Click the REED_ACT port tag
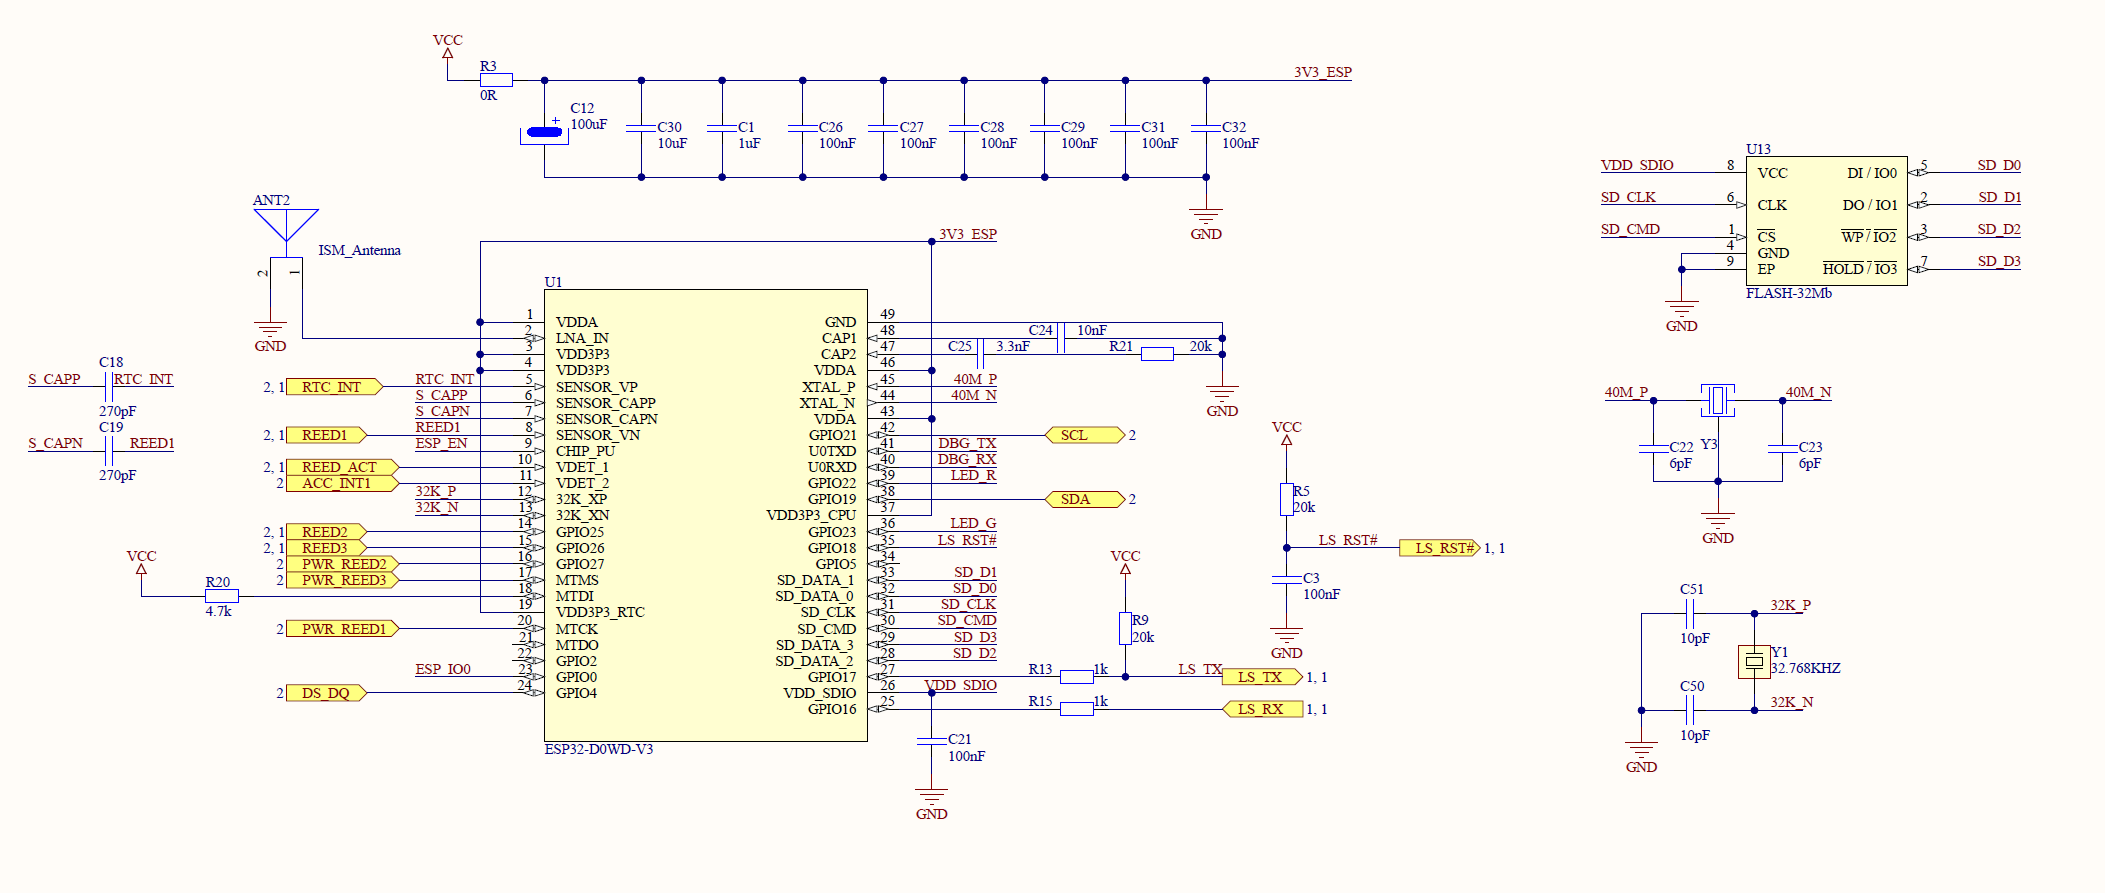This screenshot has width=2105, height=893. click(342, 467)
